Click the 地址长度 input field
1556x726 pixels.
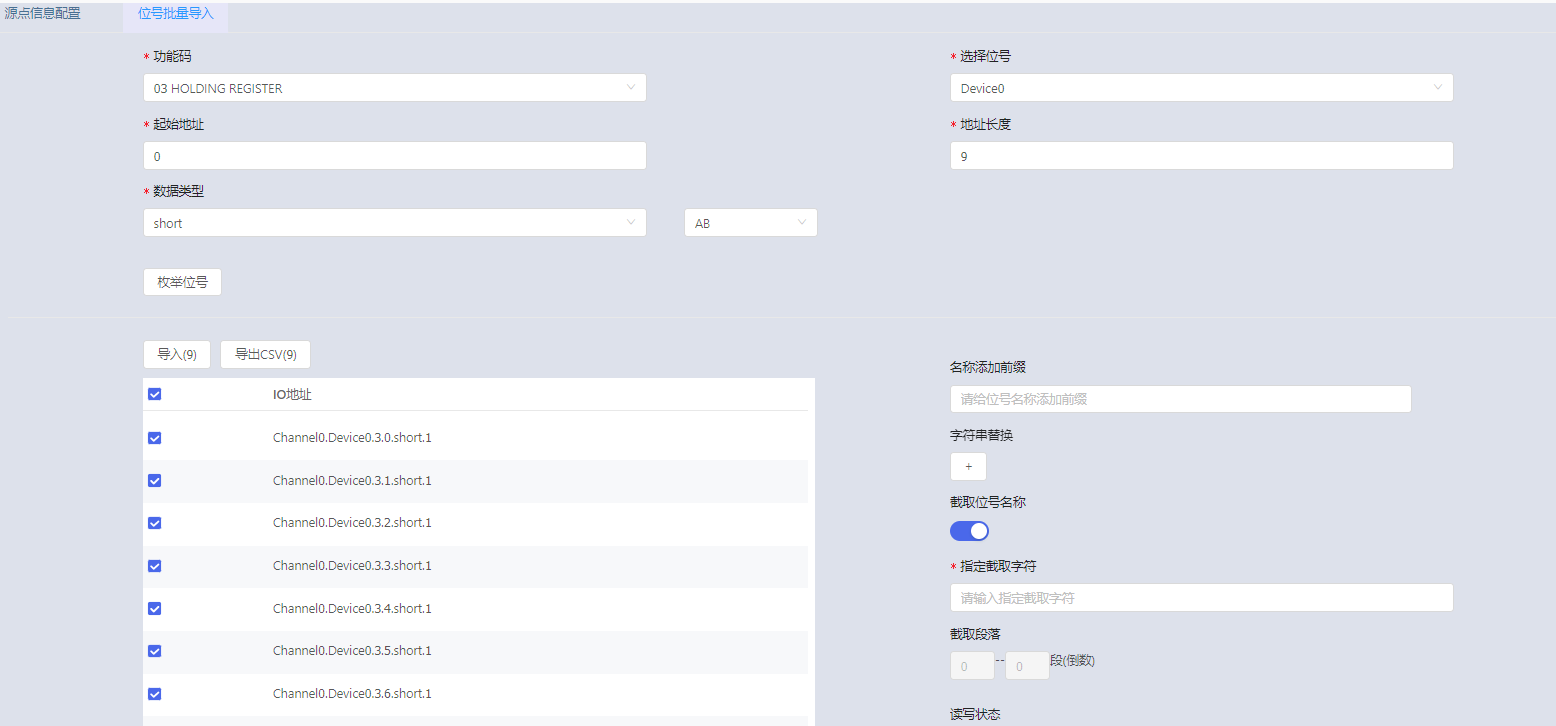(1200, 156)
